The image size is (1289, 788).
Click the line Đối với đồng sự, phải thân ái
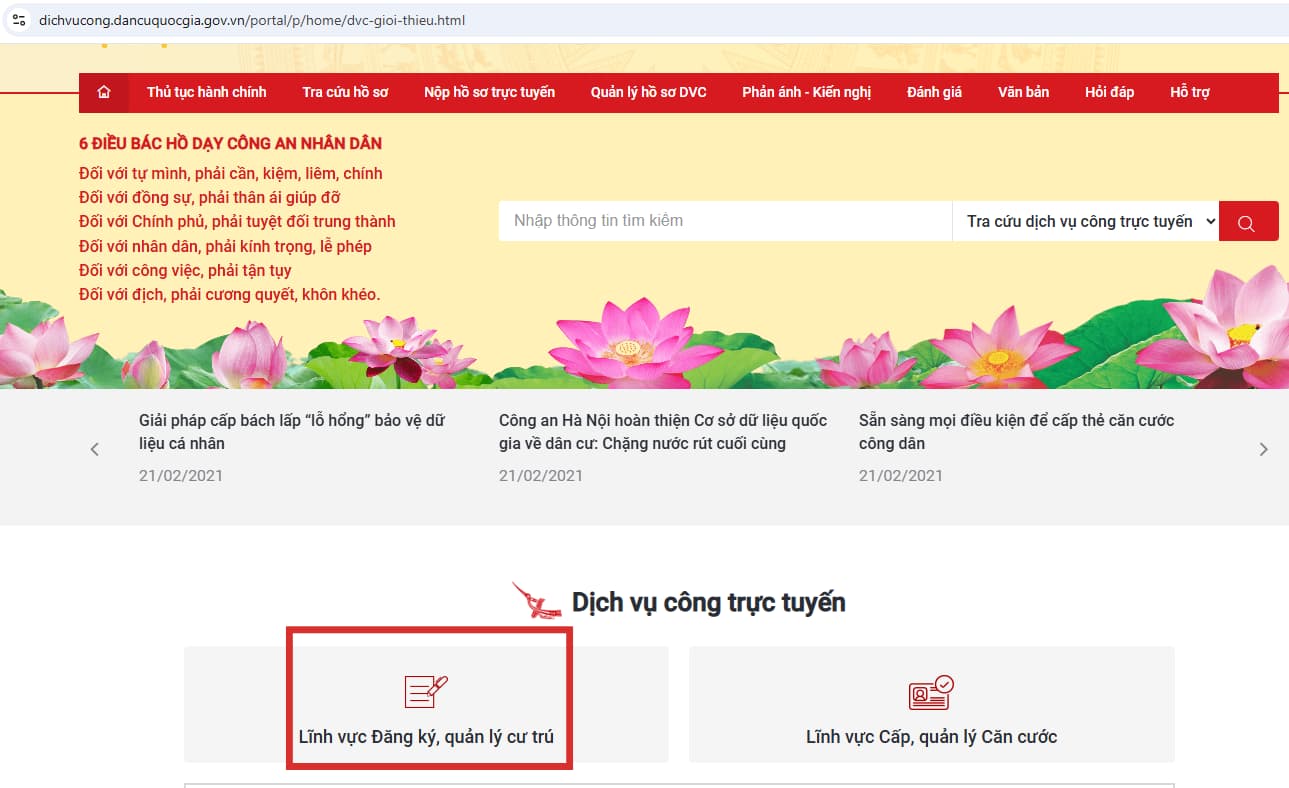[x=210, y=198]
